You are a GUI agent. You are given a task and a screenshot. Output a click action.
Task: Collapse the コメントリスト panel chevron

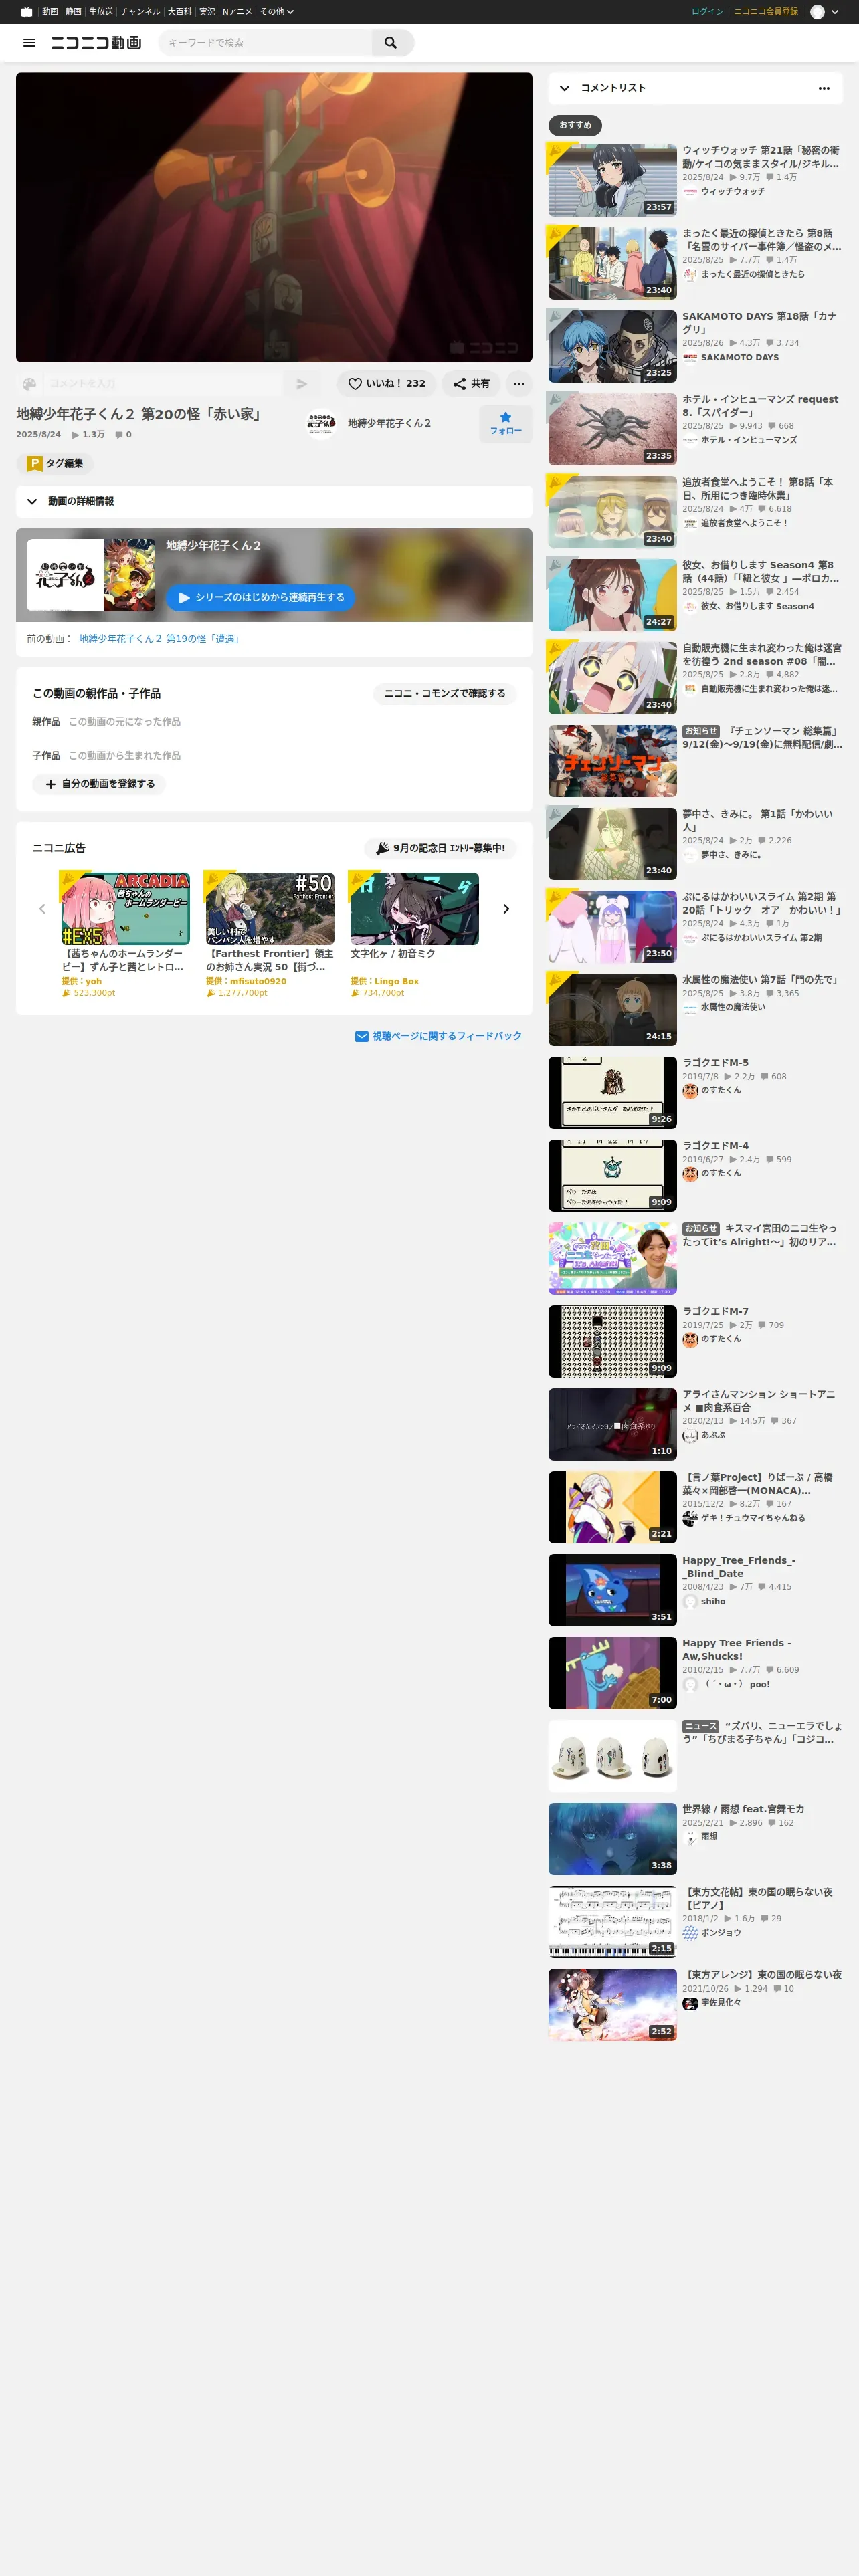[x=565, y=88]
